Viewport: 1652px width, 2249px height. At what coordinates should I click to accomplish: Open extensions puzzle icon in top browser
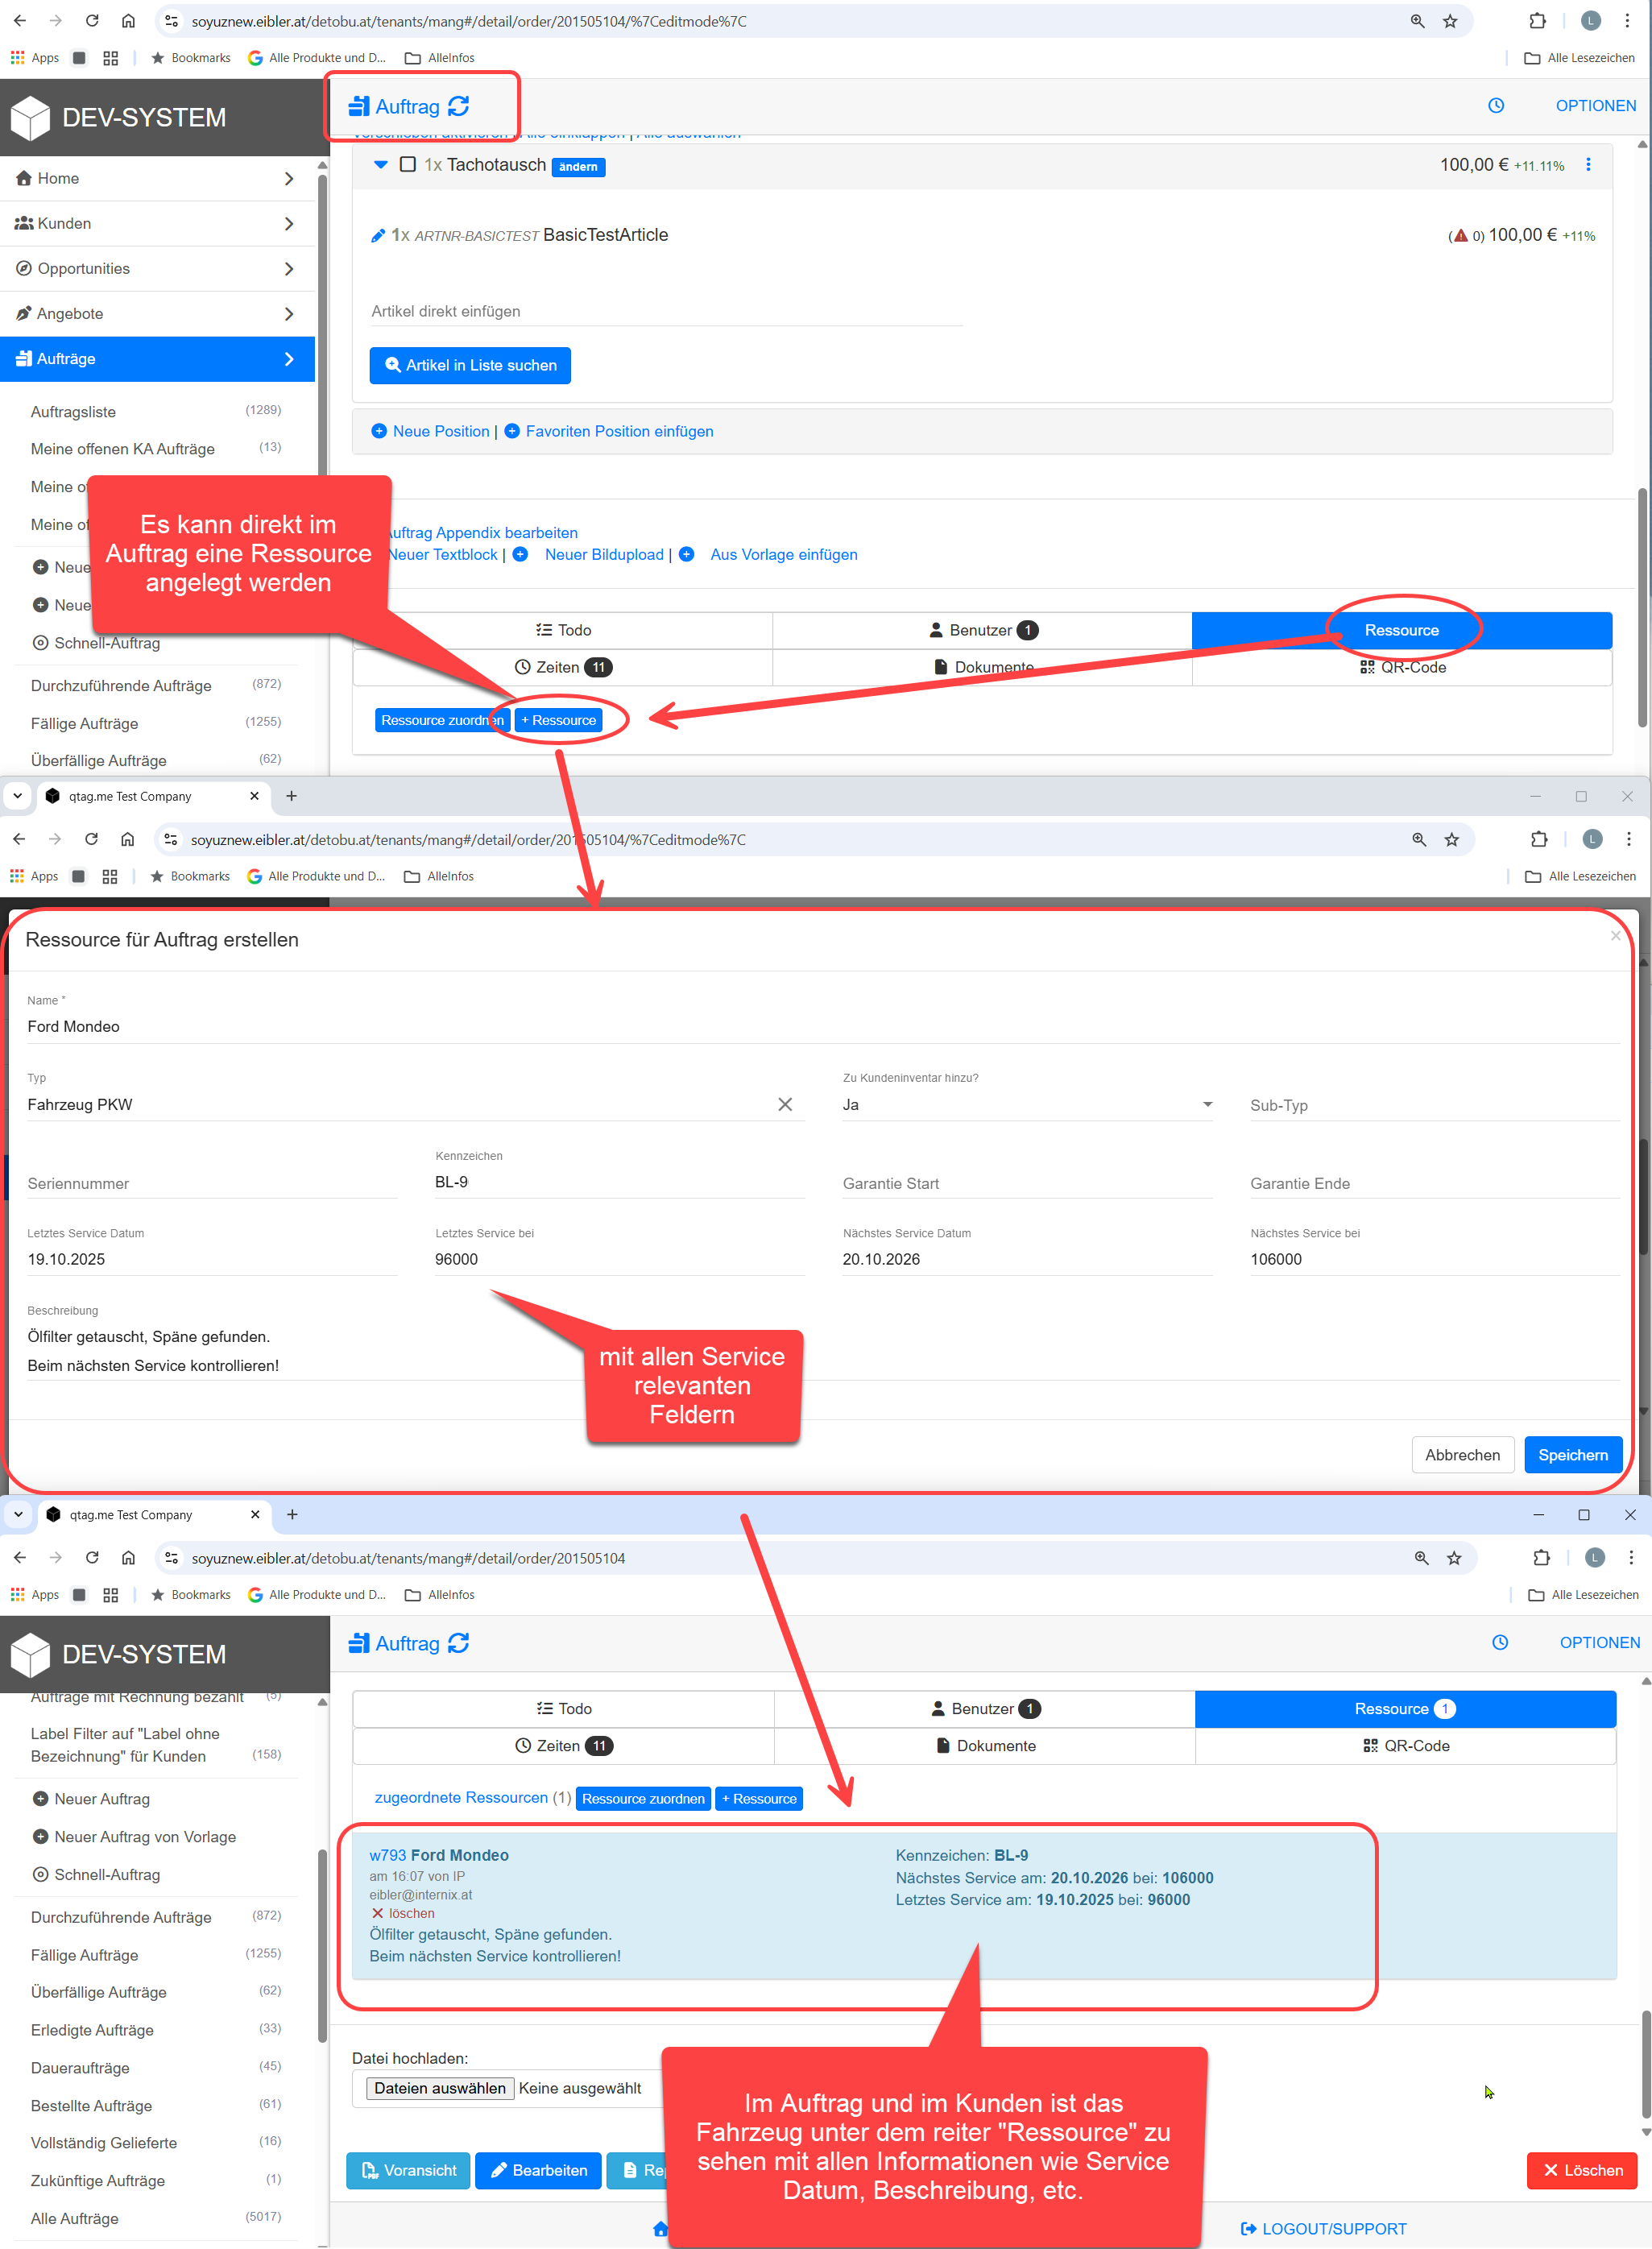point(1538,21)
